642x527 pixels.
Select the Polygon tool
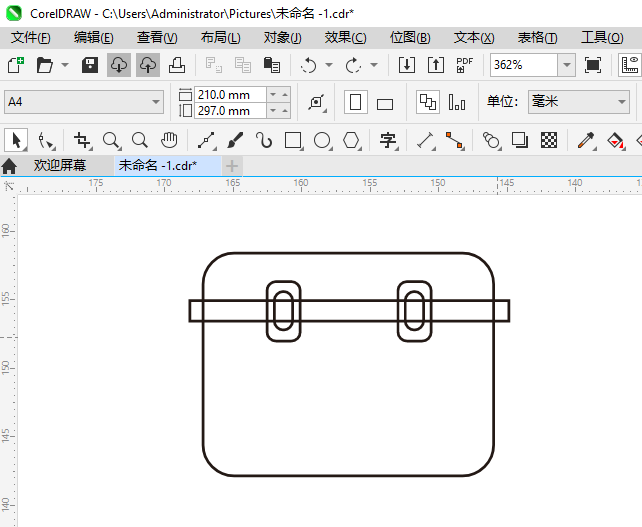351,140
